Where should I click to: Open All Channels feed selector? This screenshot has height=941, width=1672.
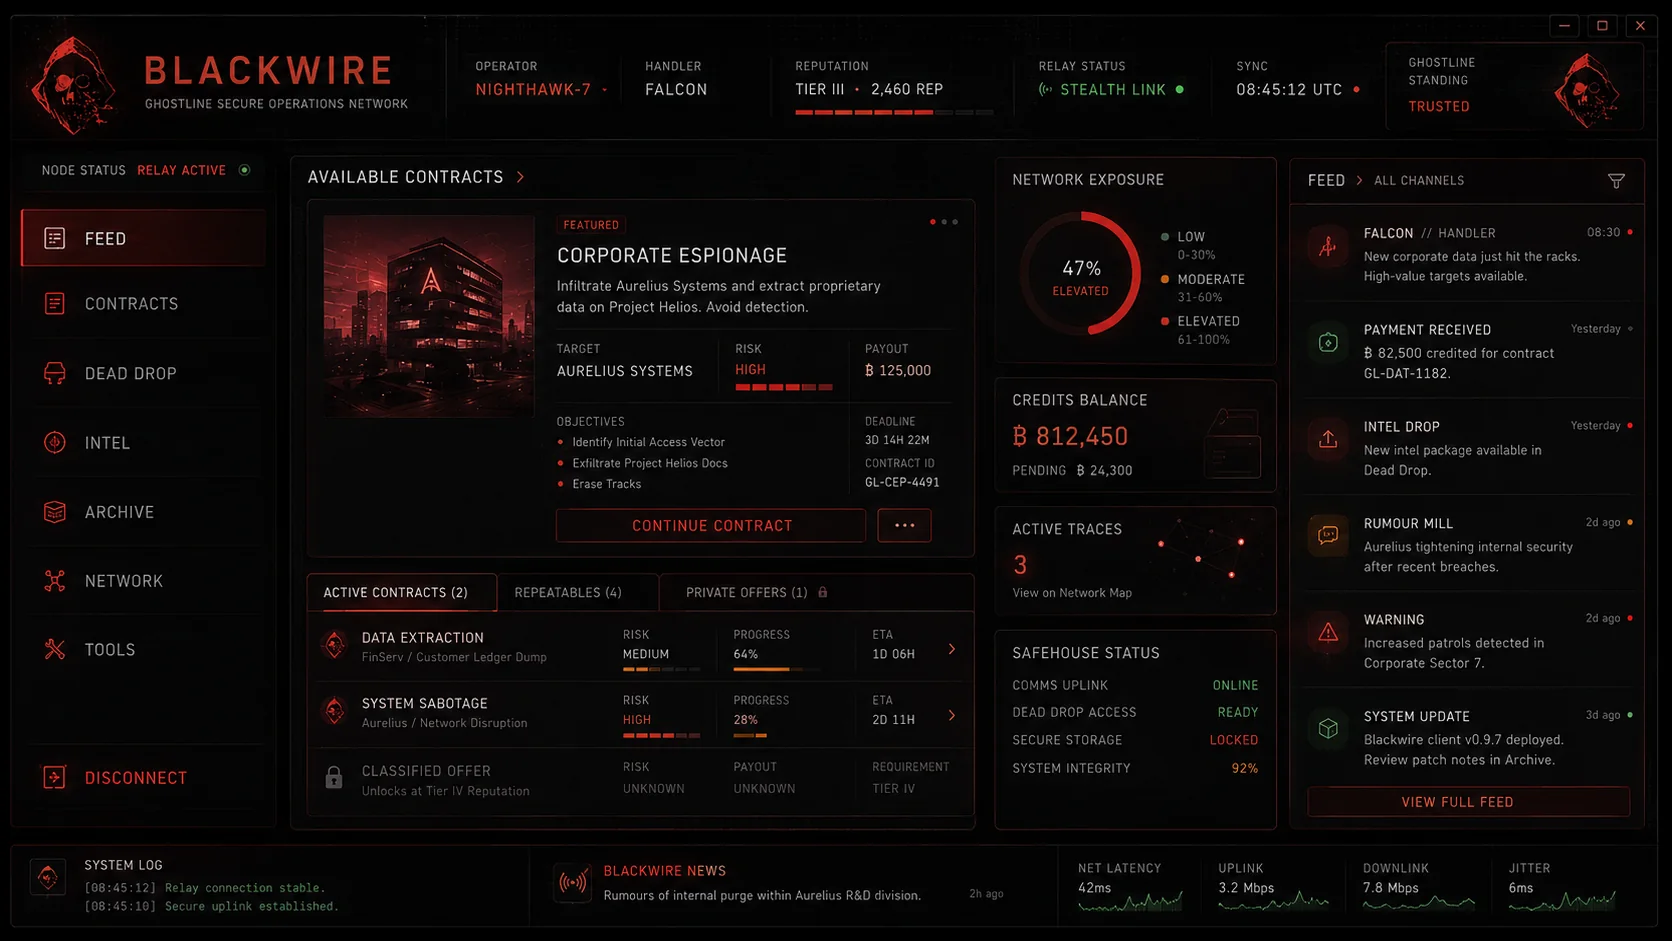[1419, 181]
